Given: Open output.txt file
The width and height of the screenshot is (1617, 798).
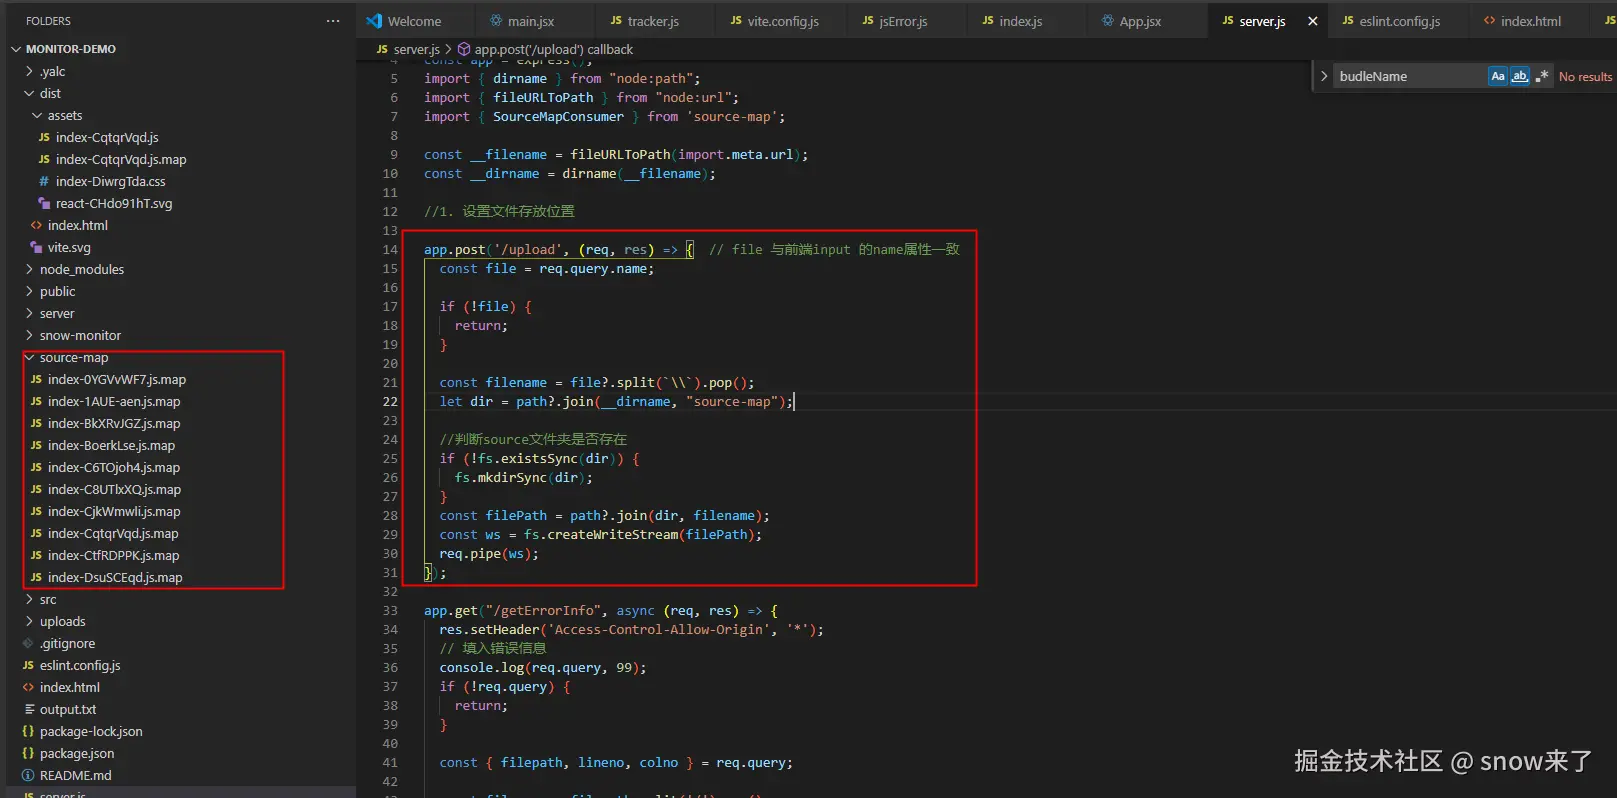Looking at the screenshot, I should pyautogui.click(x=68, y=709).
